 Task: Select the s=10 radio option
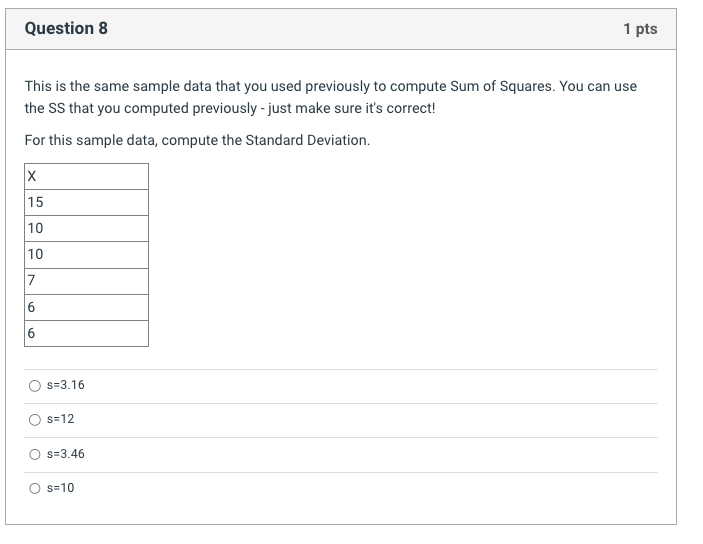point(35,488)
